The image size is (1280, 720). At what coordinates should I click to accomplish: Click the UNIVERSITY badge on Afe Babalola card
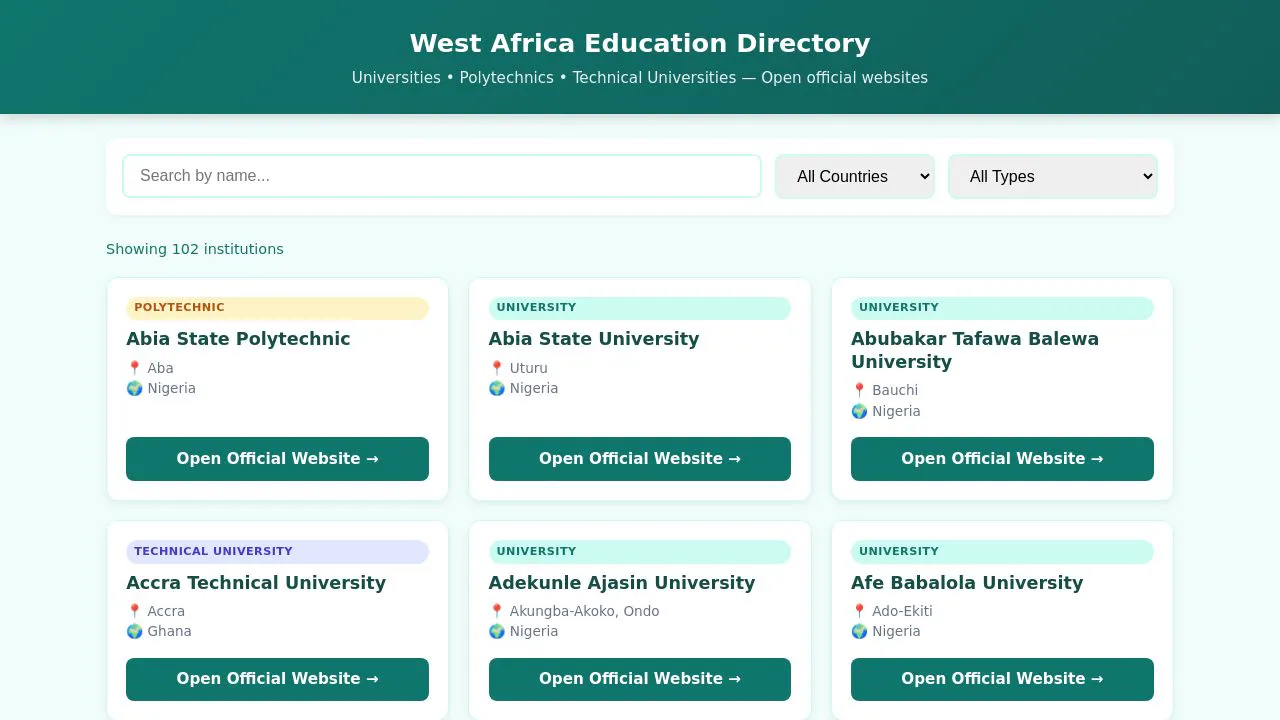(1002, 552)
